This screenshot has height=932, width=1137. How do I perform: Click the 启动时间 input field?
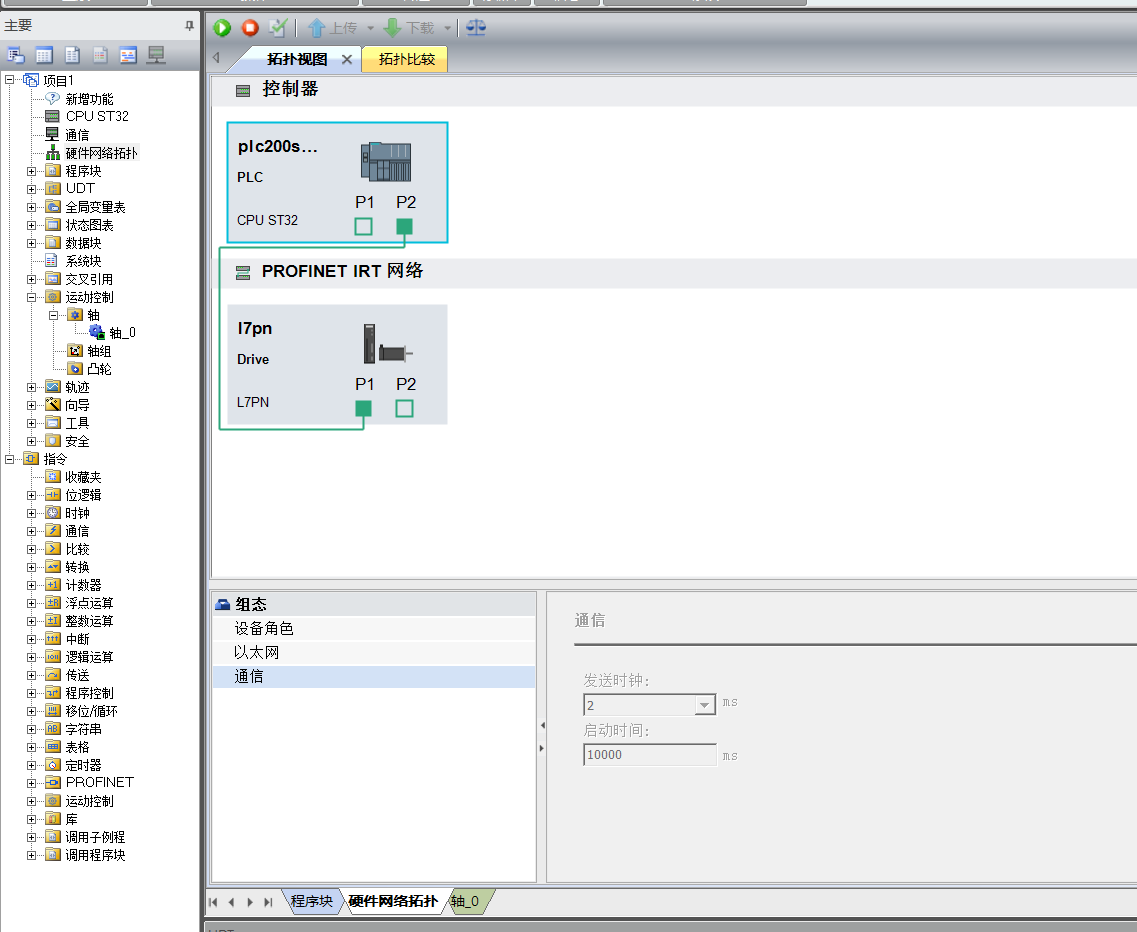[x=650, y=755]
